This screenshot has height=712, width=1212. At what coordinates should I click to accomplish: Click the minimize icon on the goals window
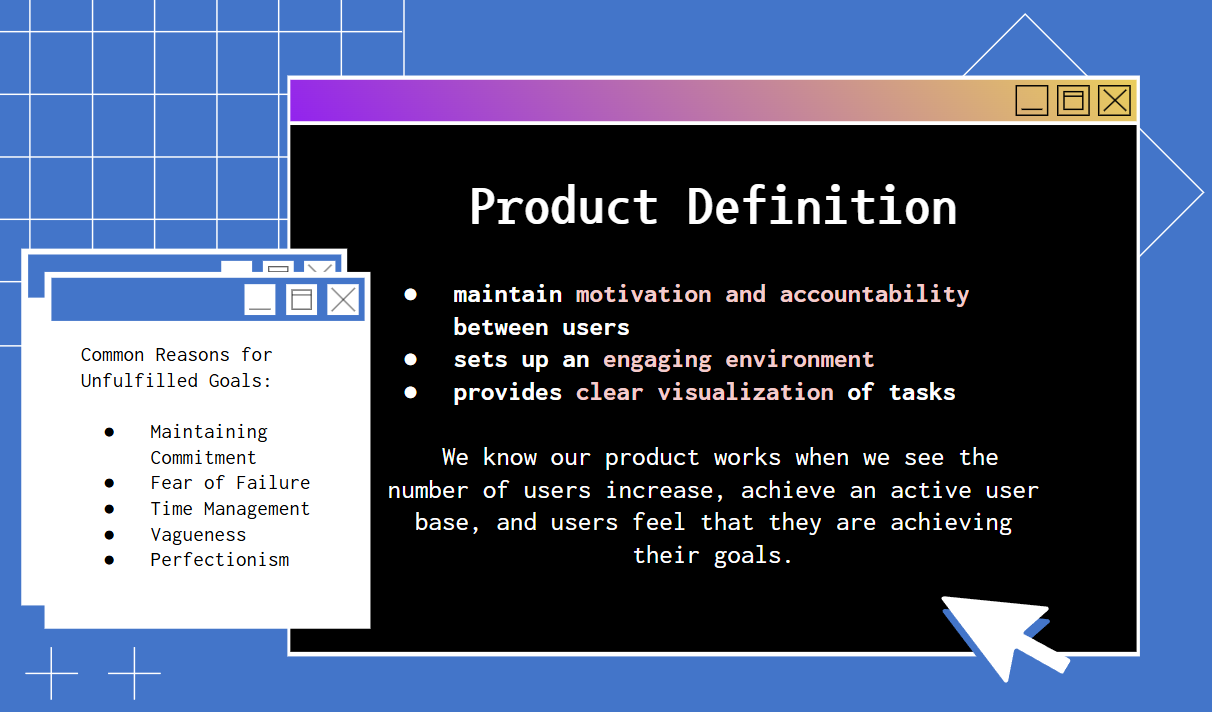[x=260, y=299]
